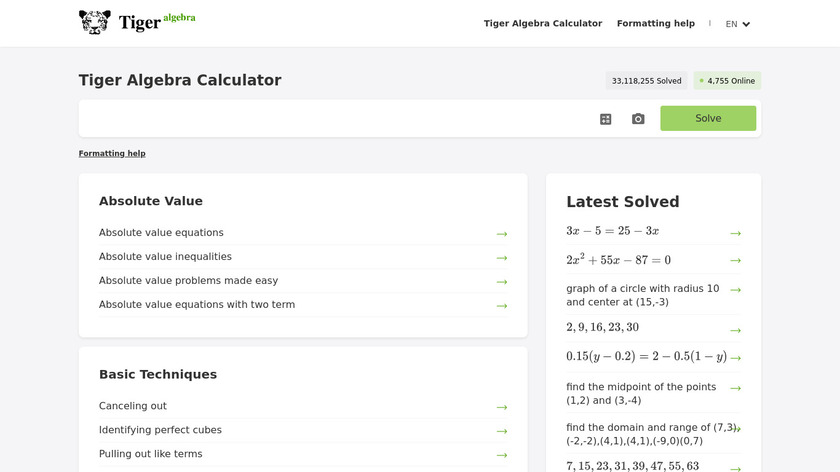Click arrow next to Canceling out

(x=502, y=407)
